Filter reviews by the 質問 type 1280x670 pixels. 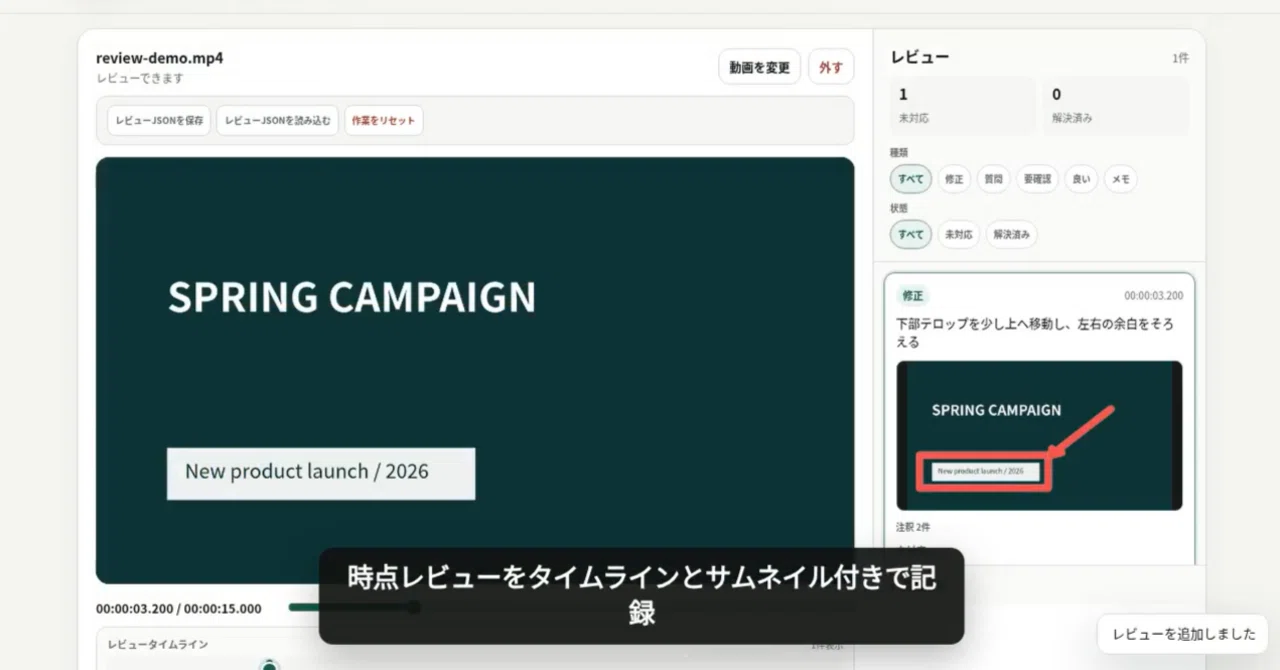click(x=993, y=179)
